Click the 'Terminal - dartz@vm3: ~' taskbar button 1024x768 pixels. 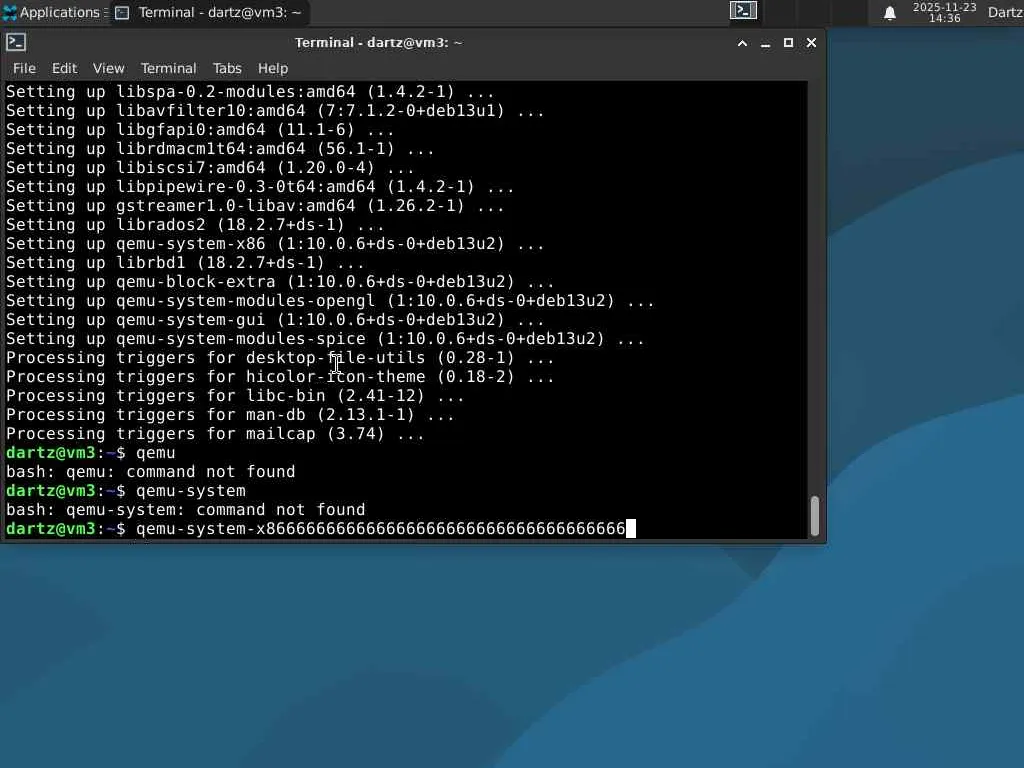click(x=209, y=13)
